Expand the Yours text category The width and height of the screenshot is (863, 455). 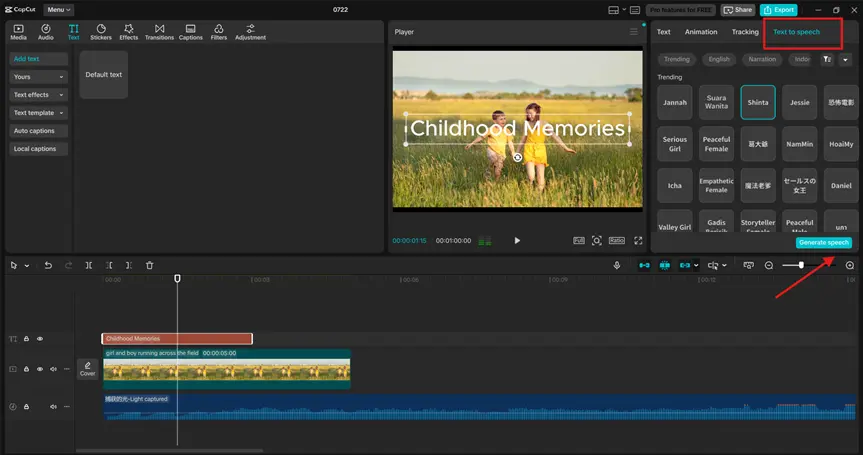tap(38, 77)
